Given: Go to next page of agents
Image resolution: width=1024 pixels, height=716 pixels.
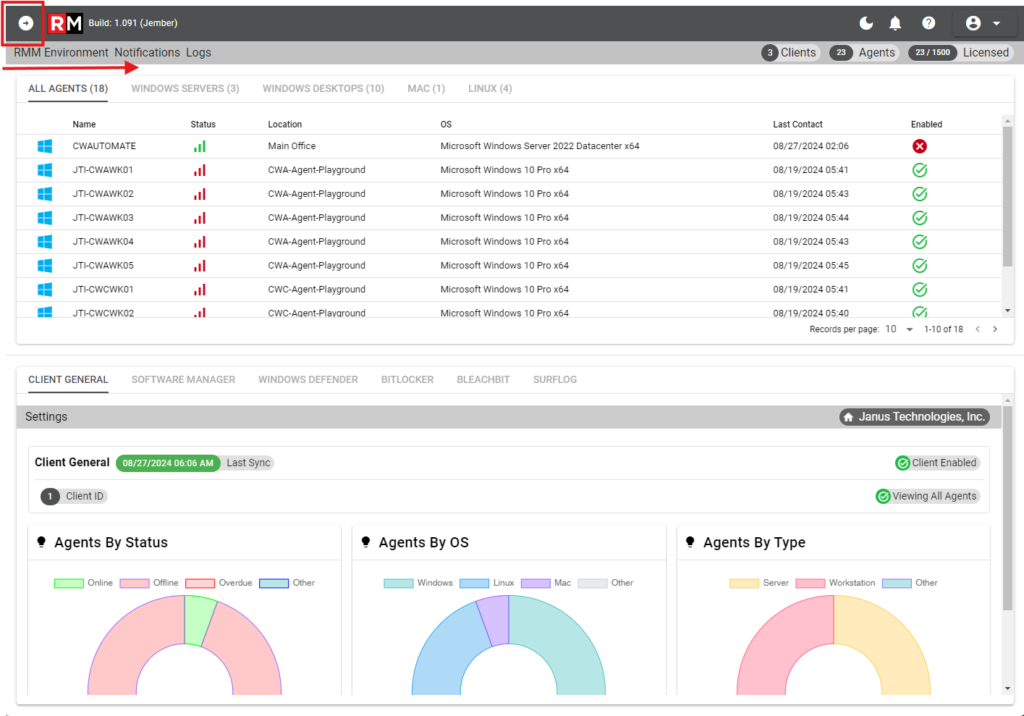Looking at the screenshot, I should pos(995,329).
